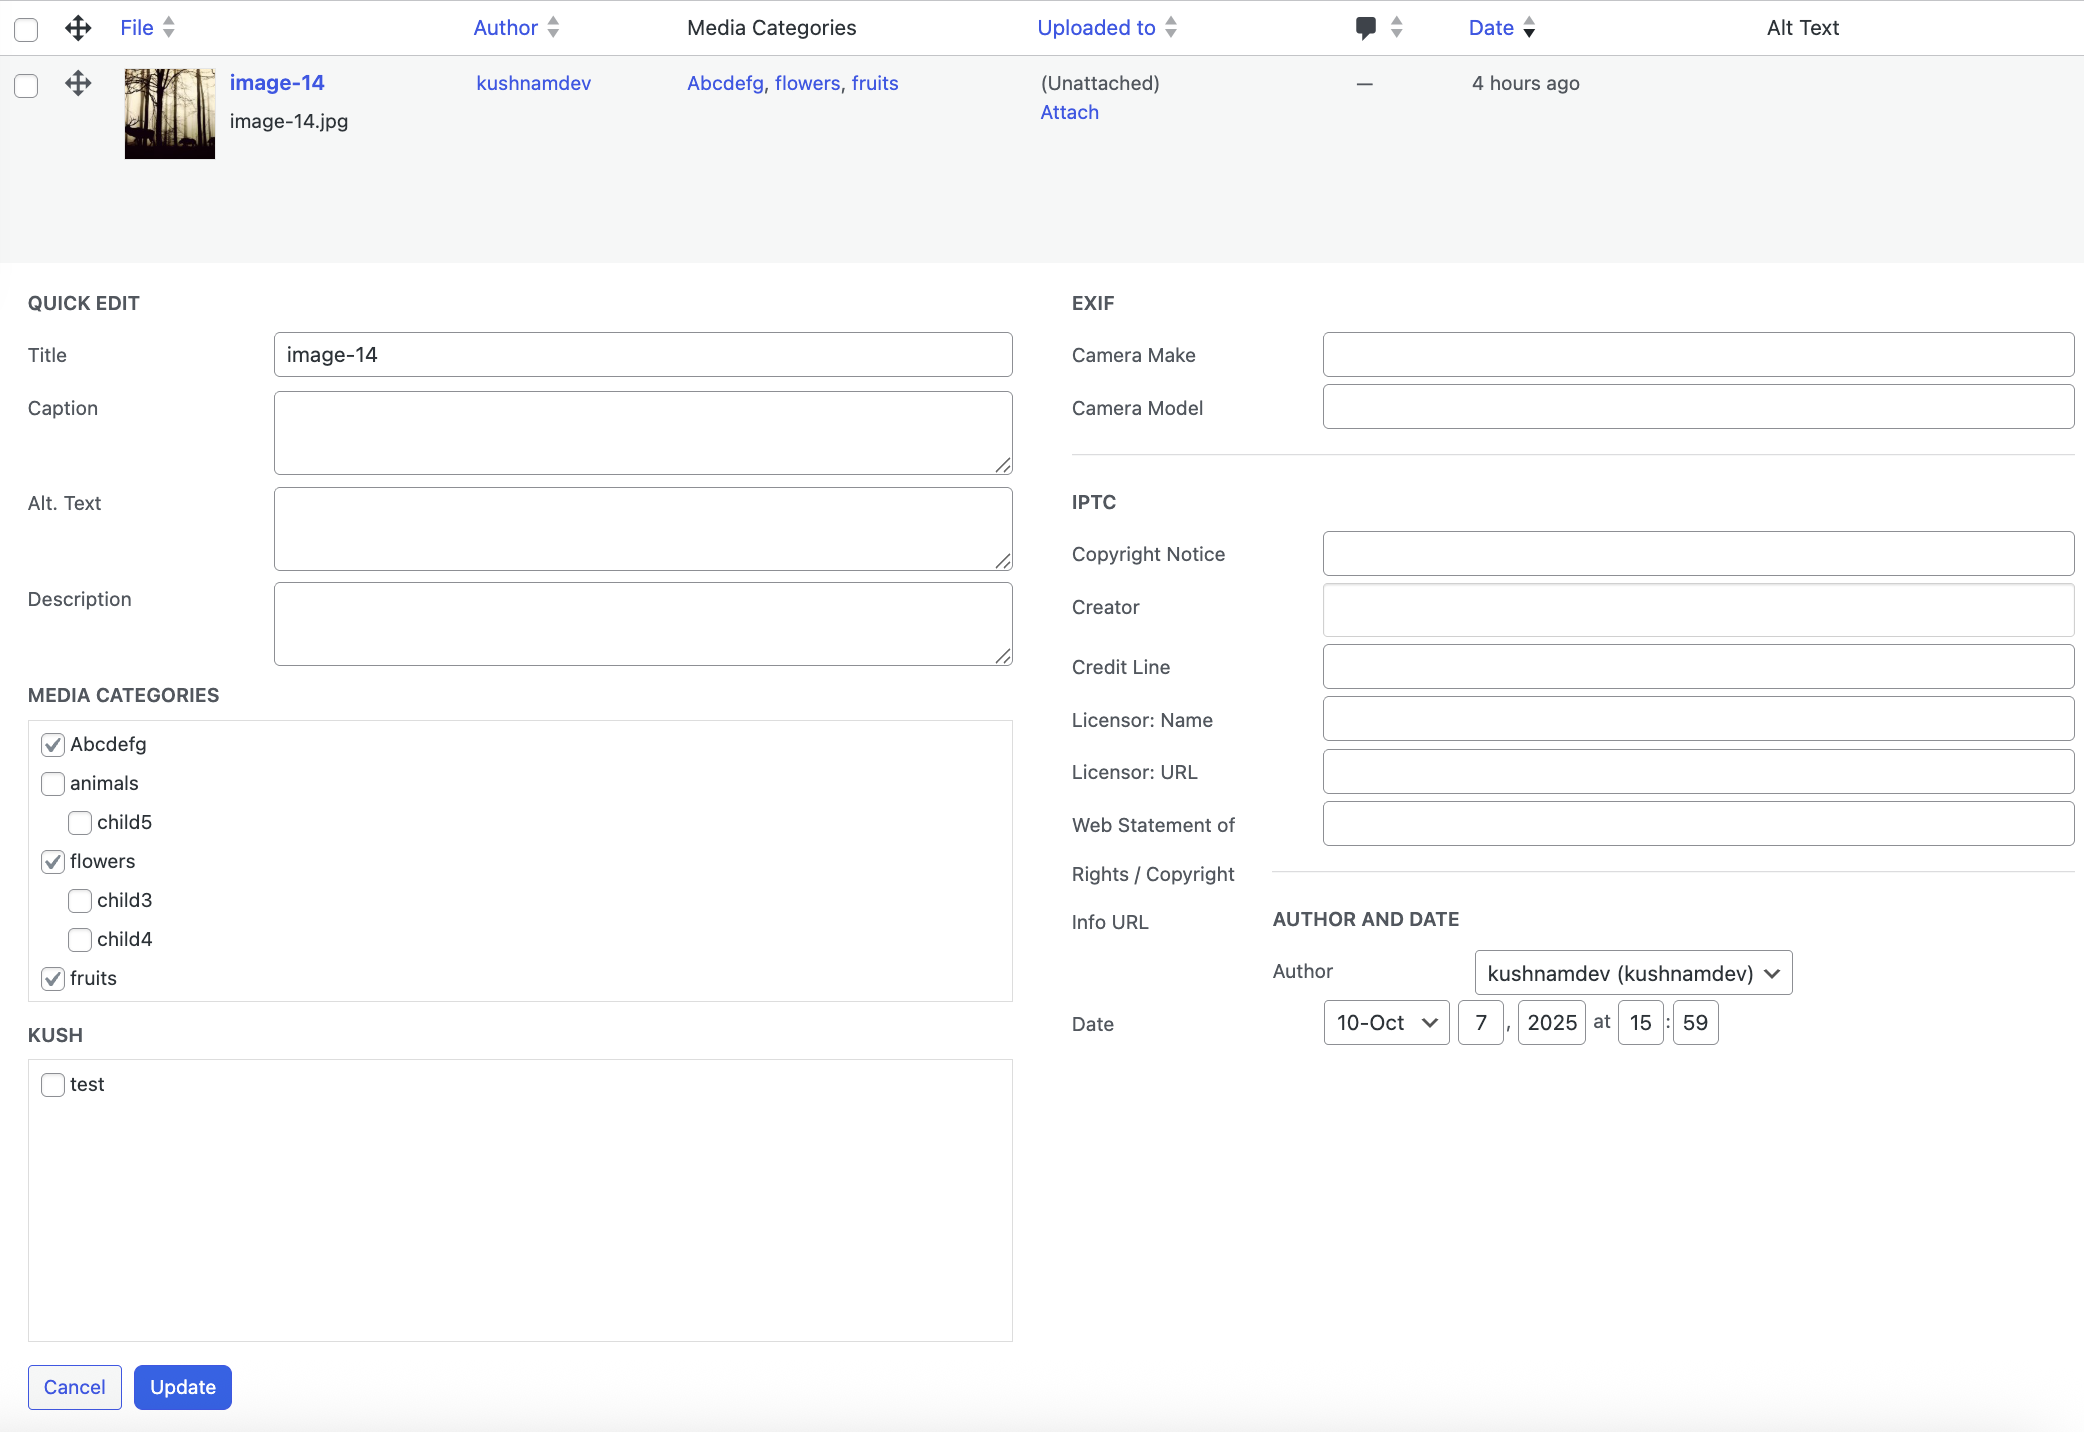Open the Author dropdown kushnamdev
Viewport: 2084px width, 1432px height.
(1633, 973)
